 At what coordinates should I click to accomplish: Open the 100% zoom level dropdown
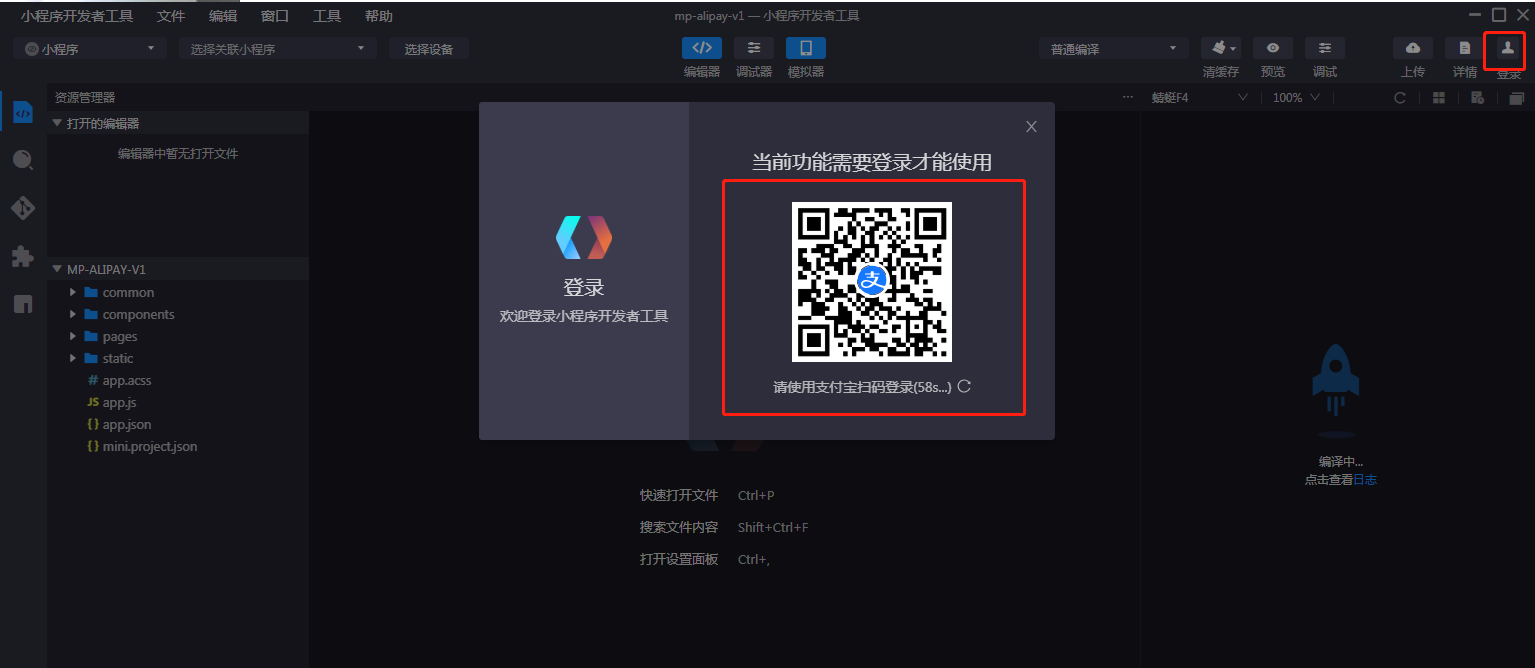pyautogui.click(x=1296, y=98)
